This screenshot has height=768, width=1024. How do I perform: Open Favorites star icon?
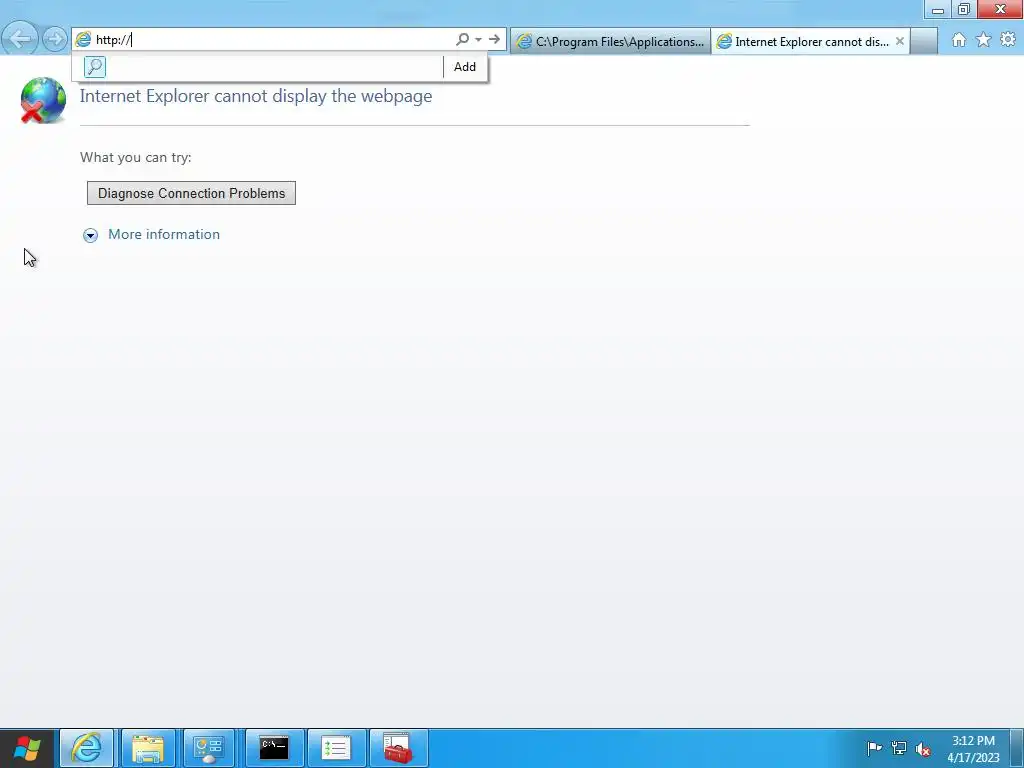tap(983, 40)
